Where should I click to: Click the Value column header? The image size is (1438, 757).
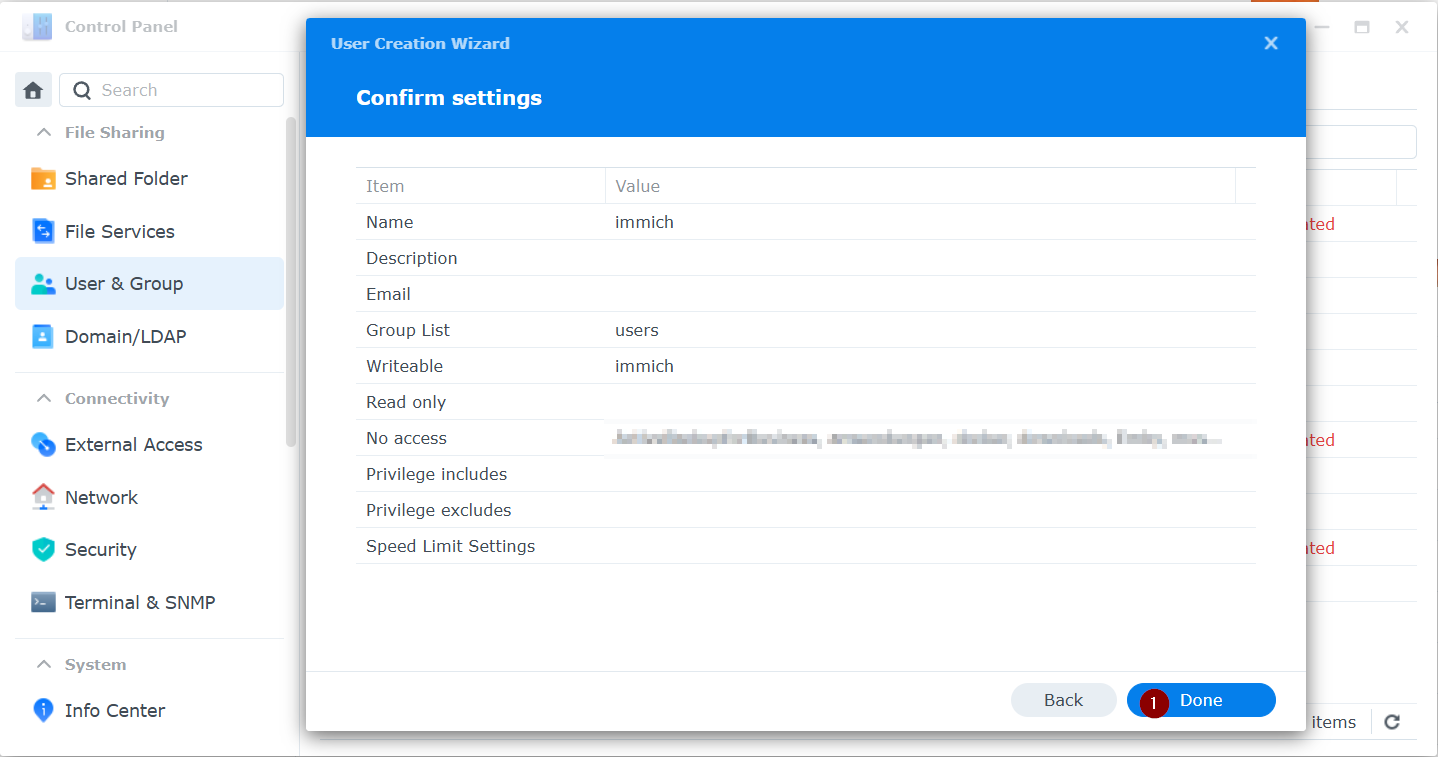[x=920, y=186]
